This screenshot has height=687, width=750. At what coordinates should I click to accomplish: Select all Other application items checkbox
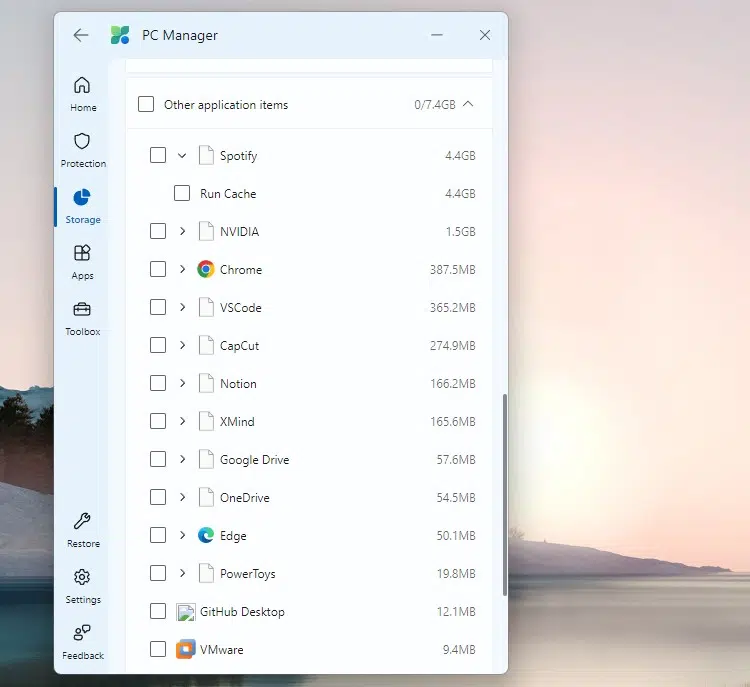coord(146,105)
